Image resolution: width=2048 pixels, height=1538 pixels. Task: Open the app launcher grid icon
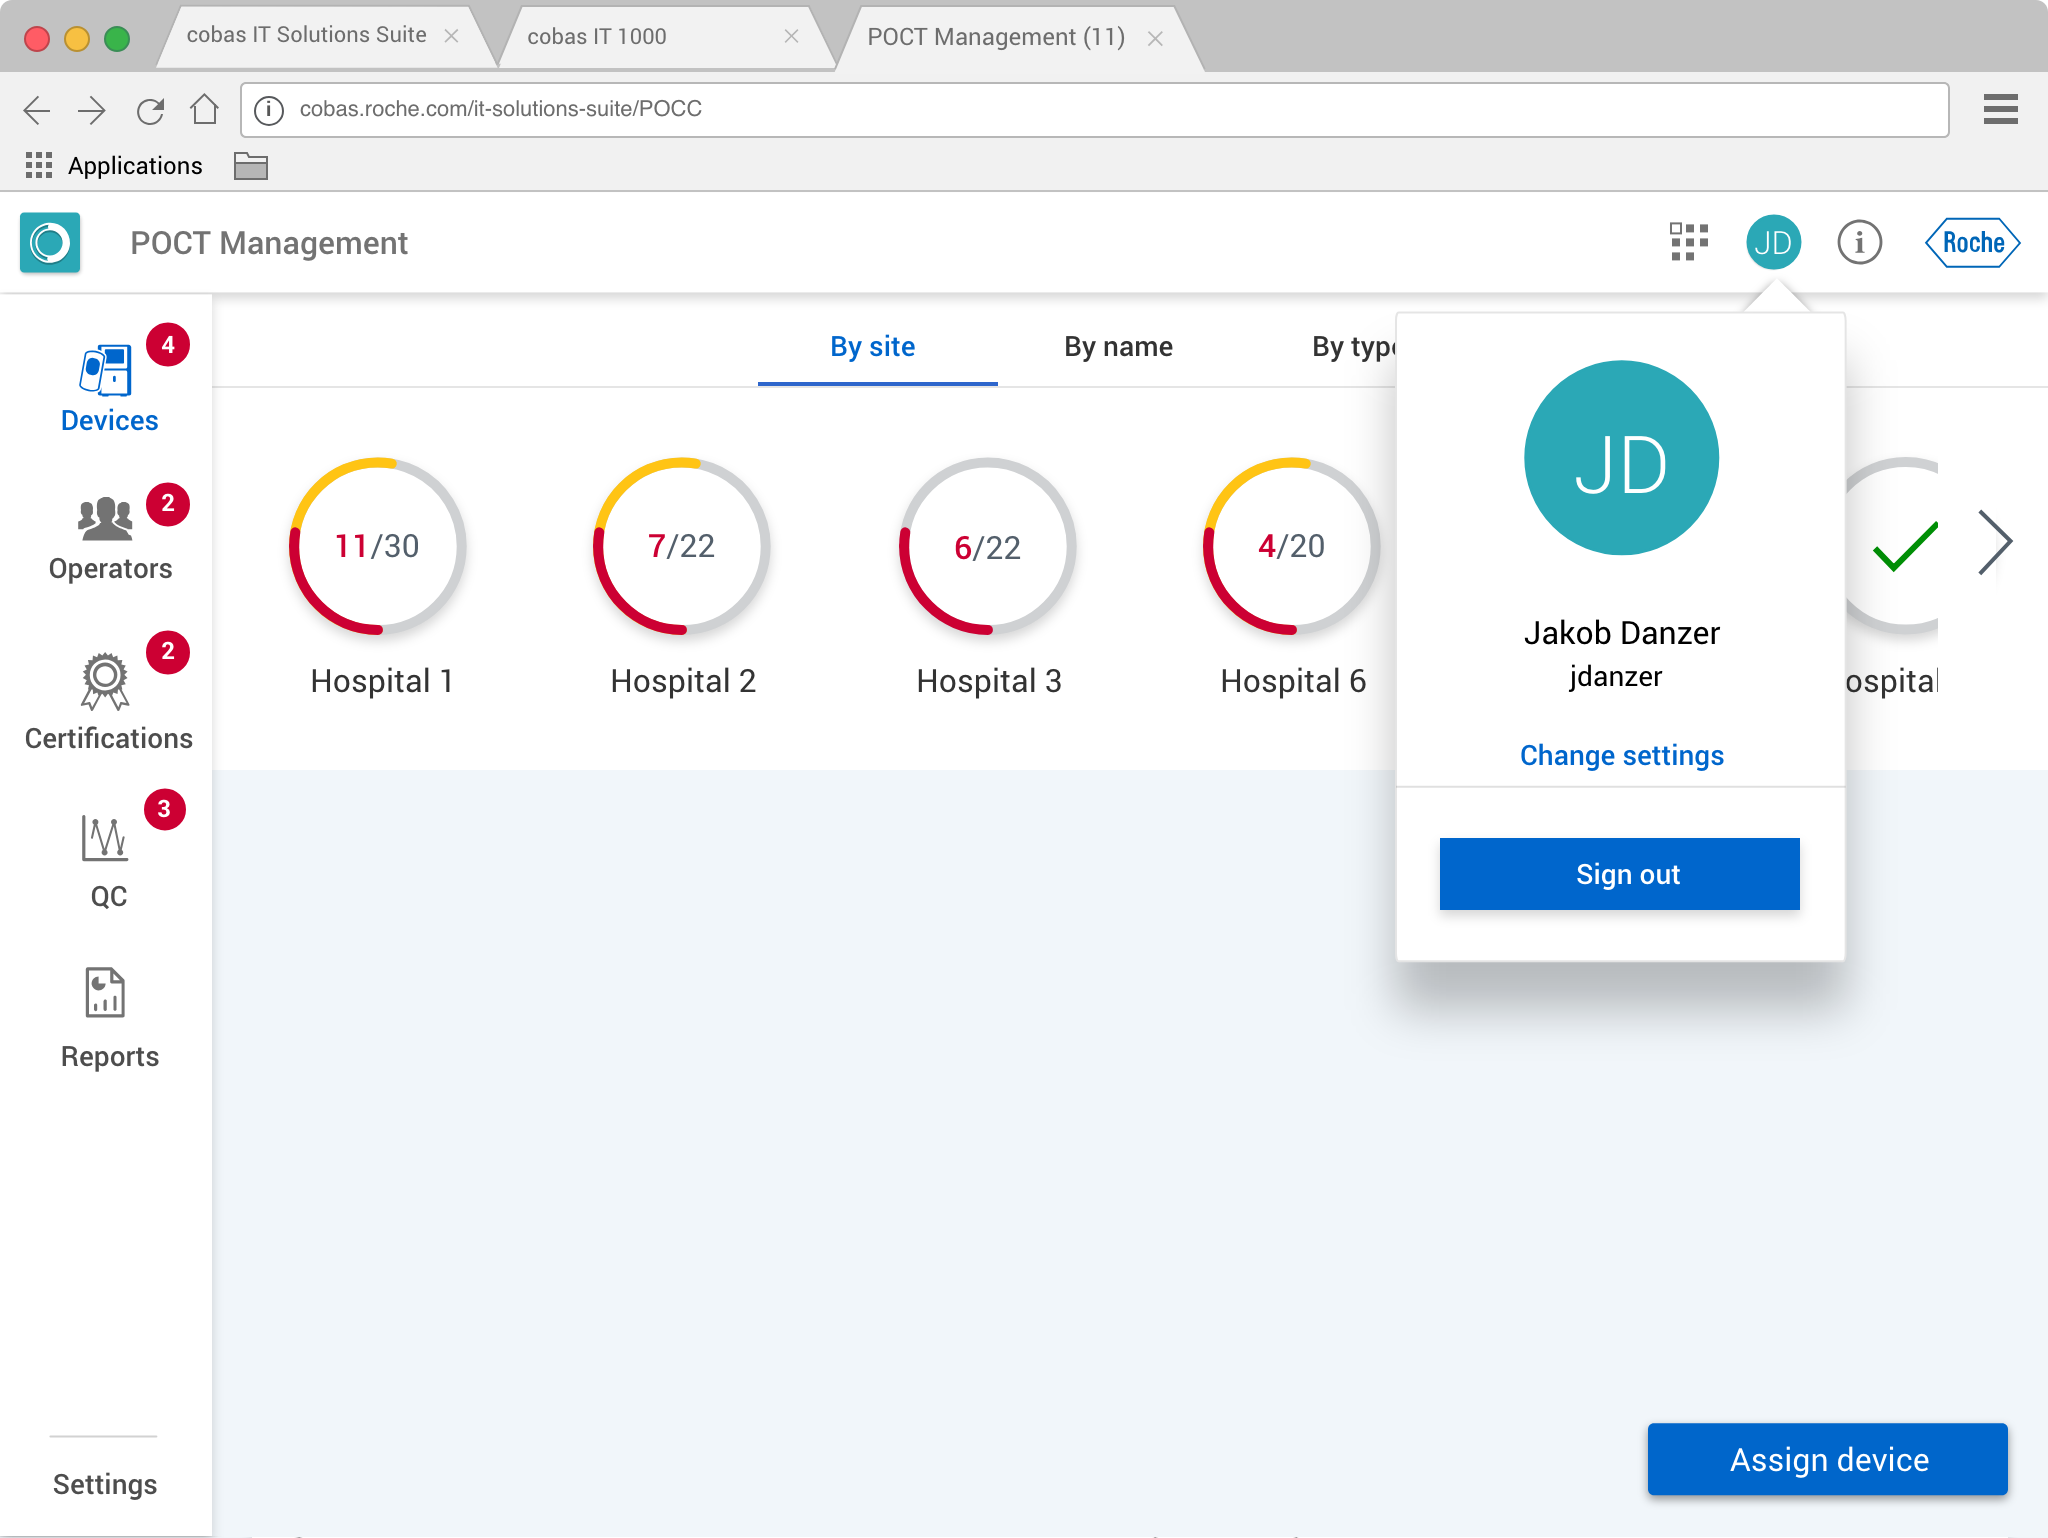[1689, 242]
